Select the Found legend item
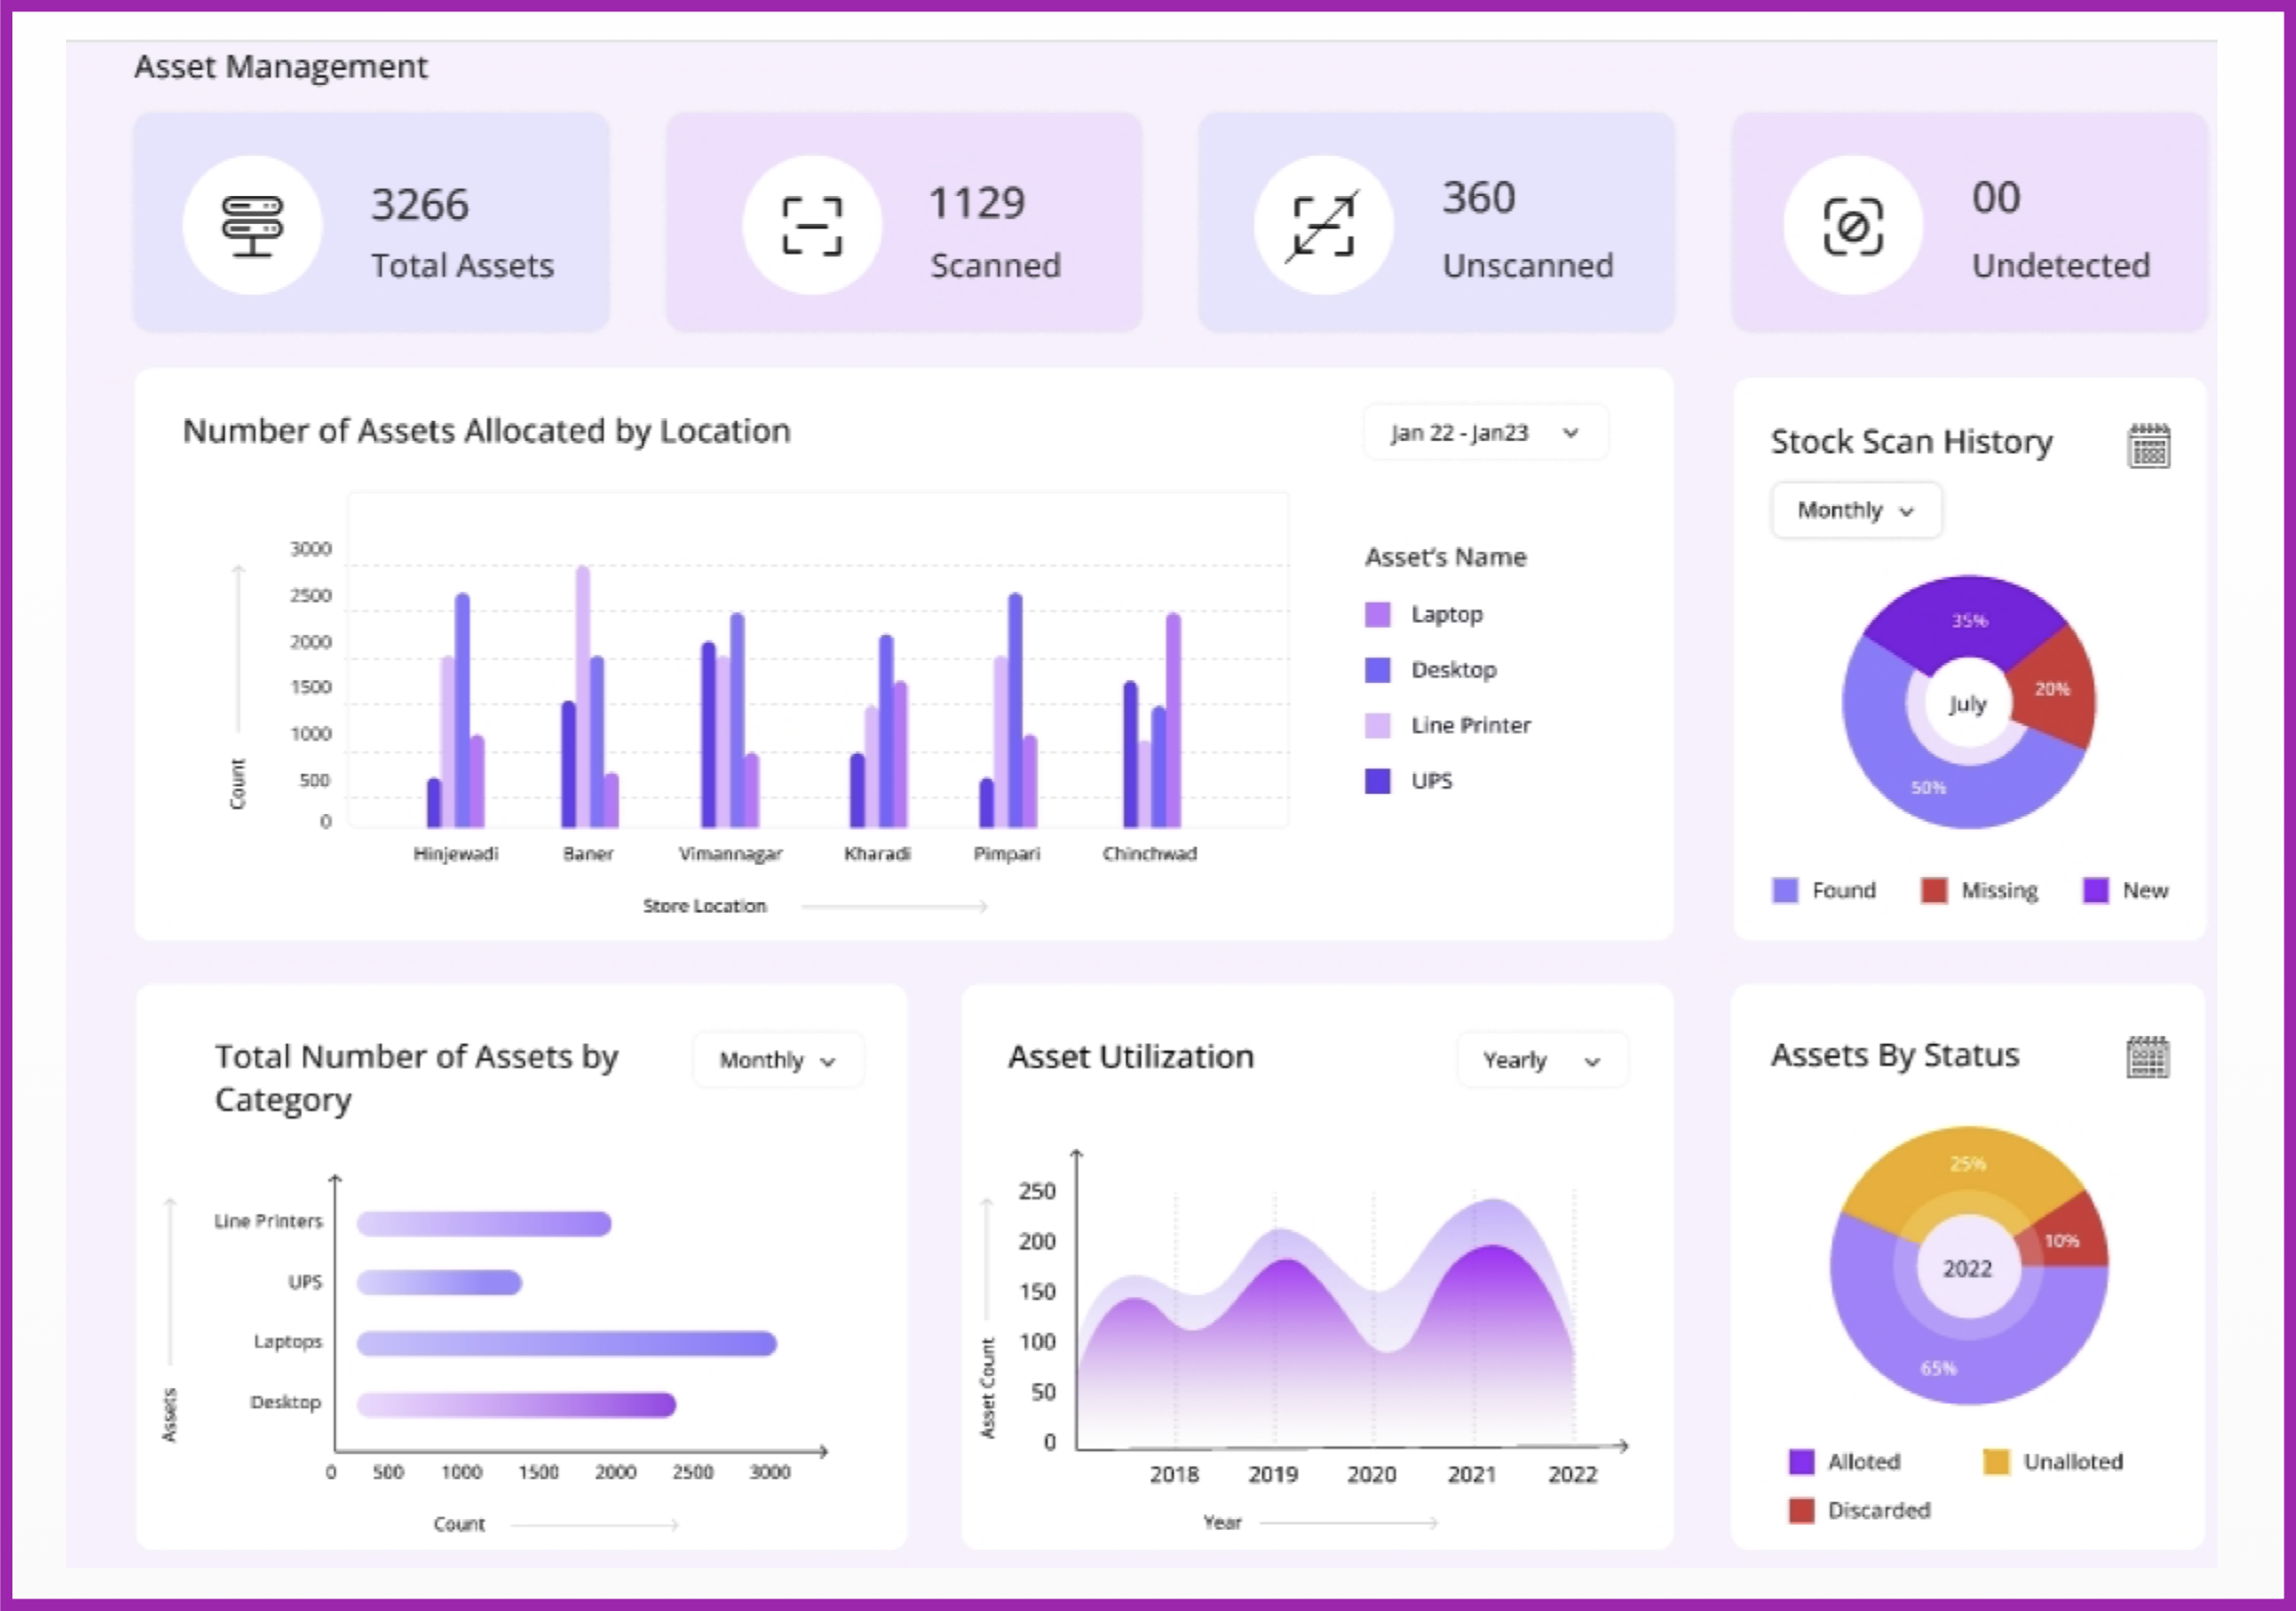 click(1842, 890)
